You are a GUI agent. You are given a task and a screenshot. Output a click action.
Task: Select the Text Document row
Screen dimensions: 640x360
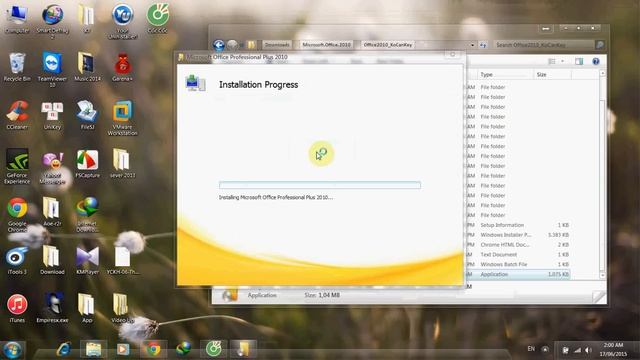click(x=518, y=254)
